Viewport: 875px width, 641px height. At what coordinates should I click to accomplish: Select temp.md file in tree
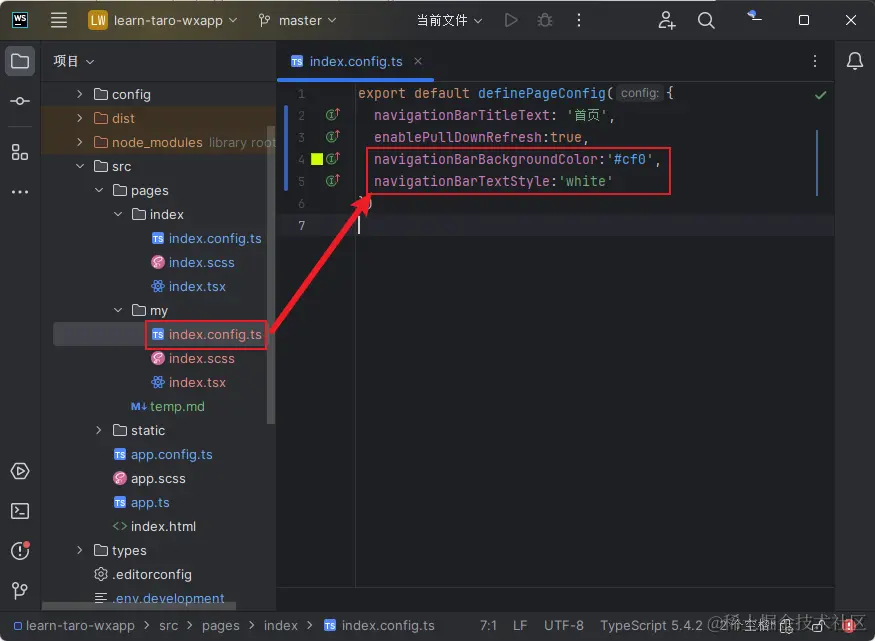coord(167,406)
